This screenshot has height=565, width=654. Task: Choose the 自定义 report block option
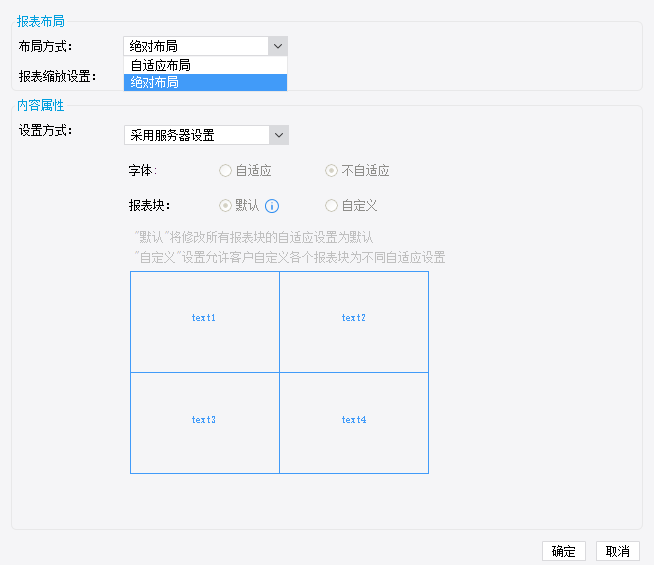(331, 206)
